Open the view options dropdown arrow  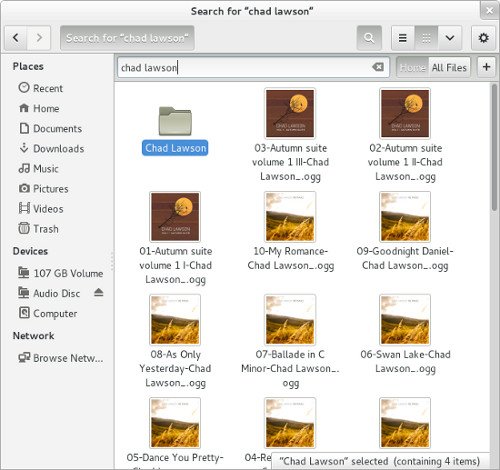click(x=450, y=38)
